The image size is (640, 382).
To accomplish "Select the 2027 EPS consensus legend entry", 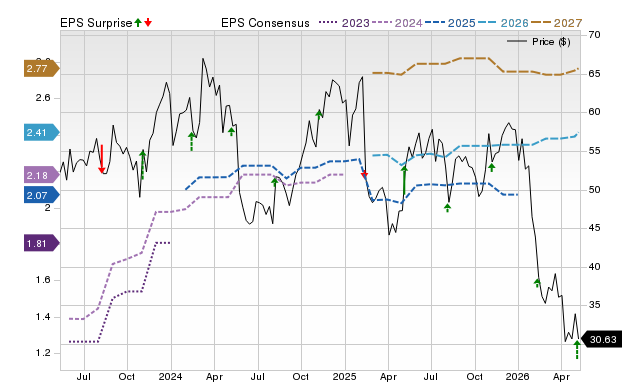I will pos(556,23).
